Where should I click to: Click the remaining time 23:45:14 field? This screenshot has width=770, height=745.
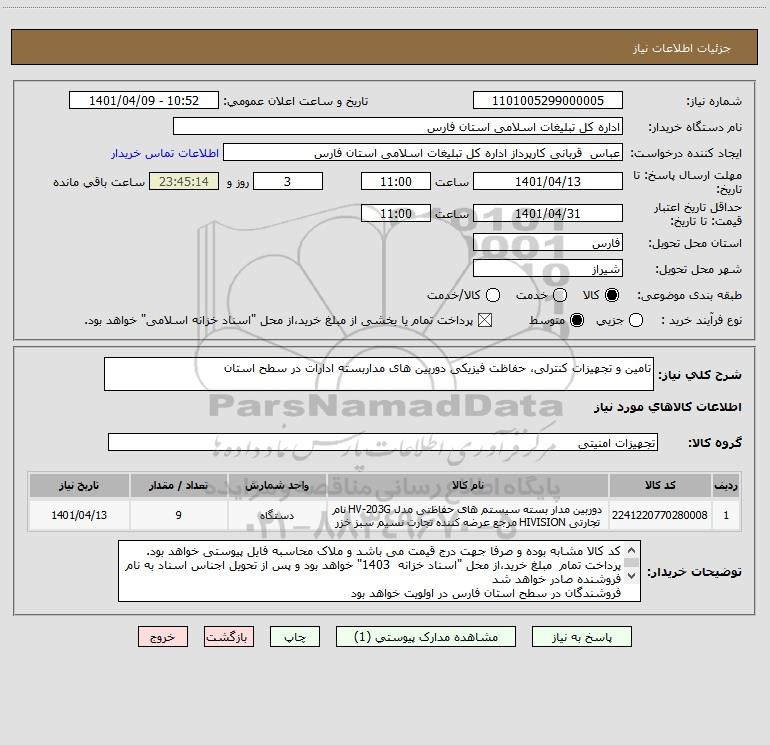(184, 181)
